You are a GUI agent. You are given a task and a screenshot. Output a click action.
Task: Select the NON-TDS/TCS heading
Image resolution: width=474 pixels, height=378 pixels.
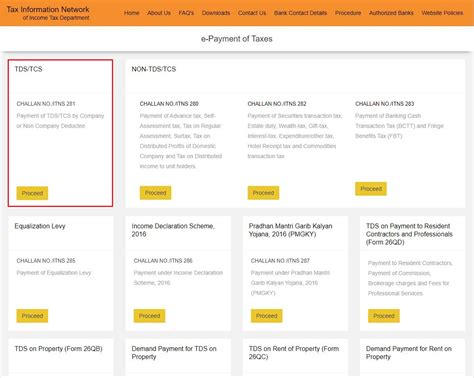point(154,69)
